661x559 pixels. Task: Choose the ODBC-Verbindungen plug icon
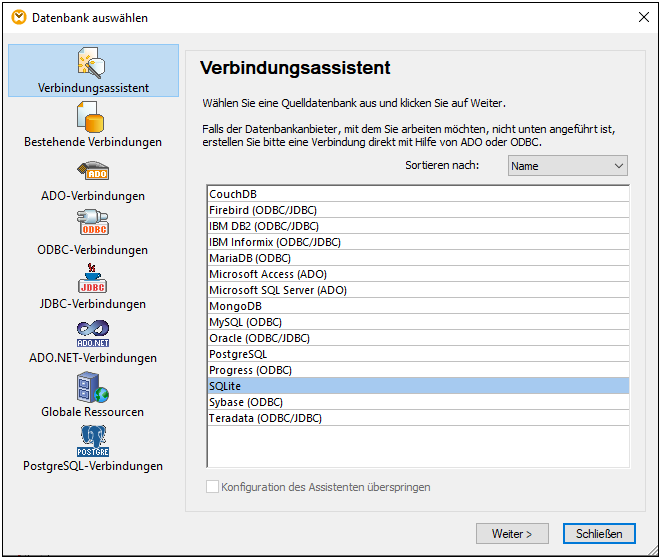93,222
